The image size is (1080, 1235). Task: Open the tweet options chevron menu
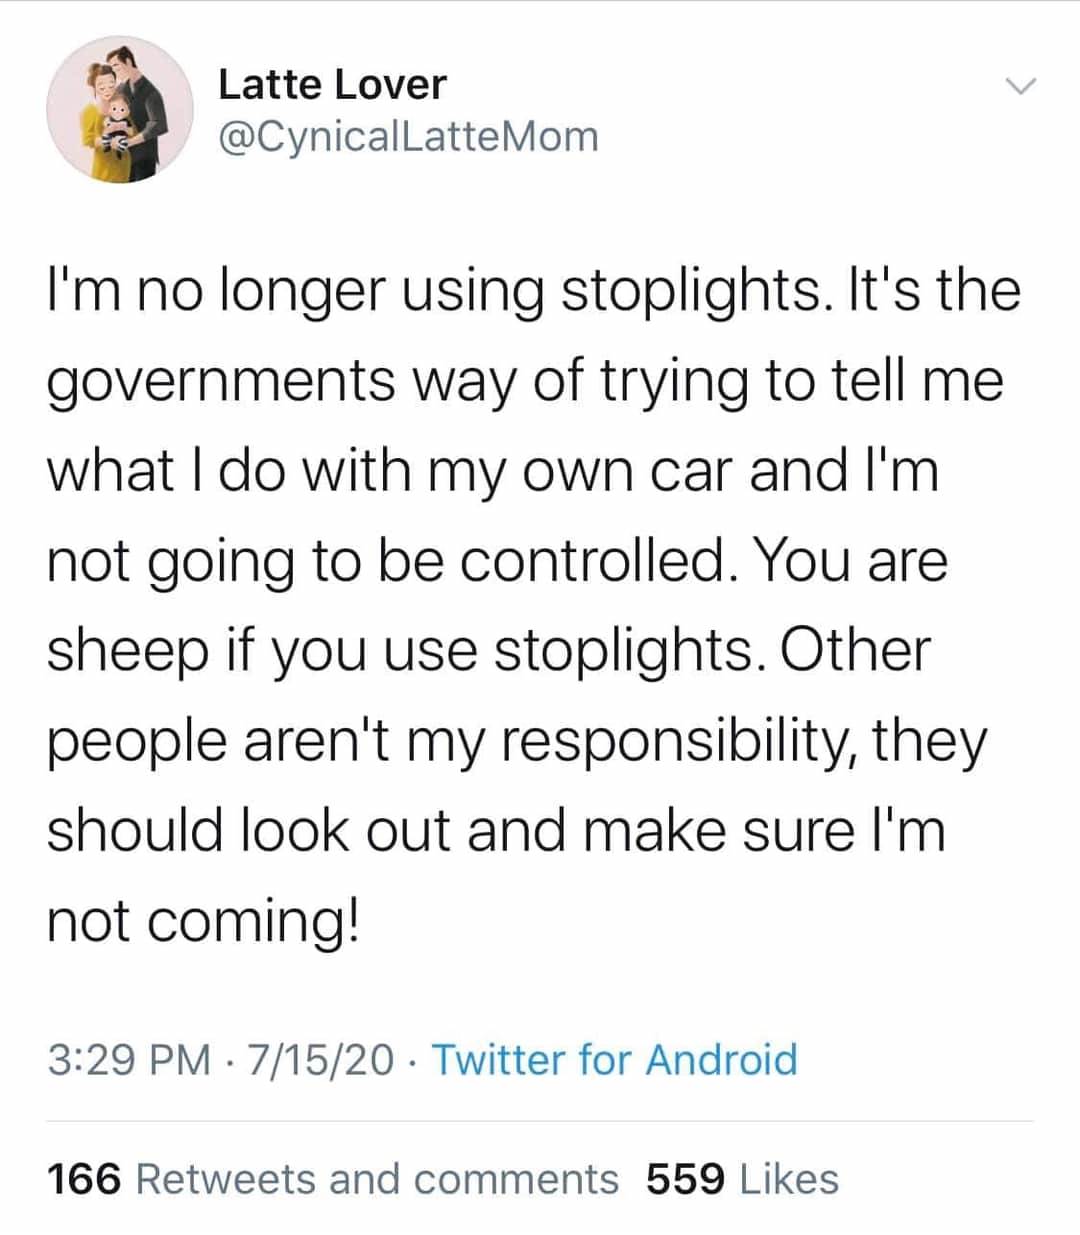(1018, 87)
